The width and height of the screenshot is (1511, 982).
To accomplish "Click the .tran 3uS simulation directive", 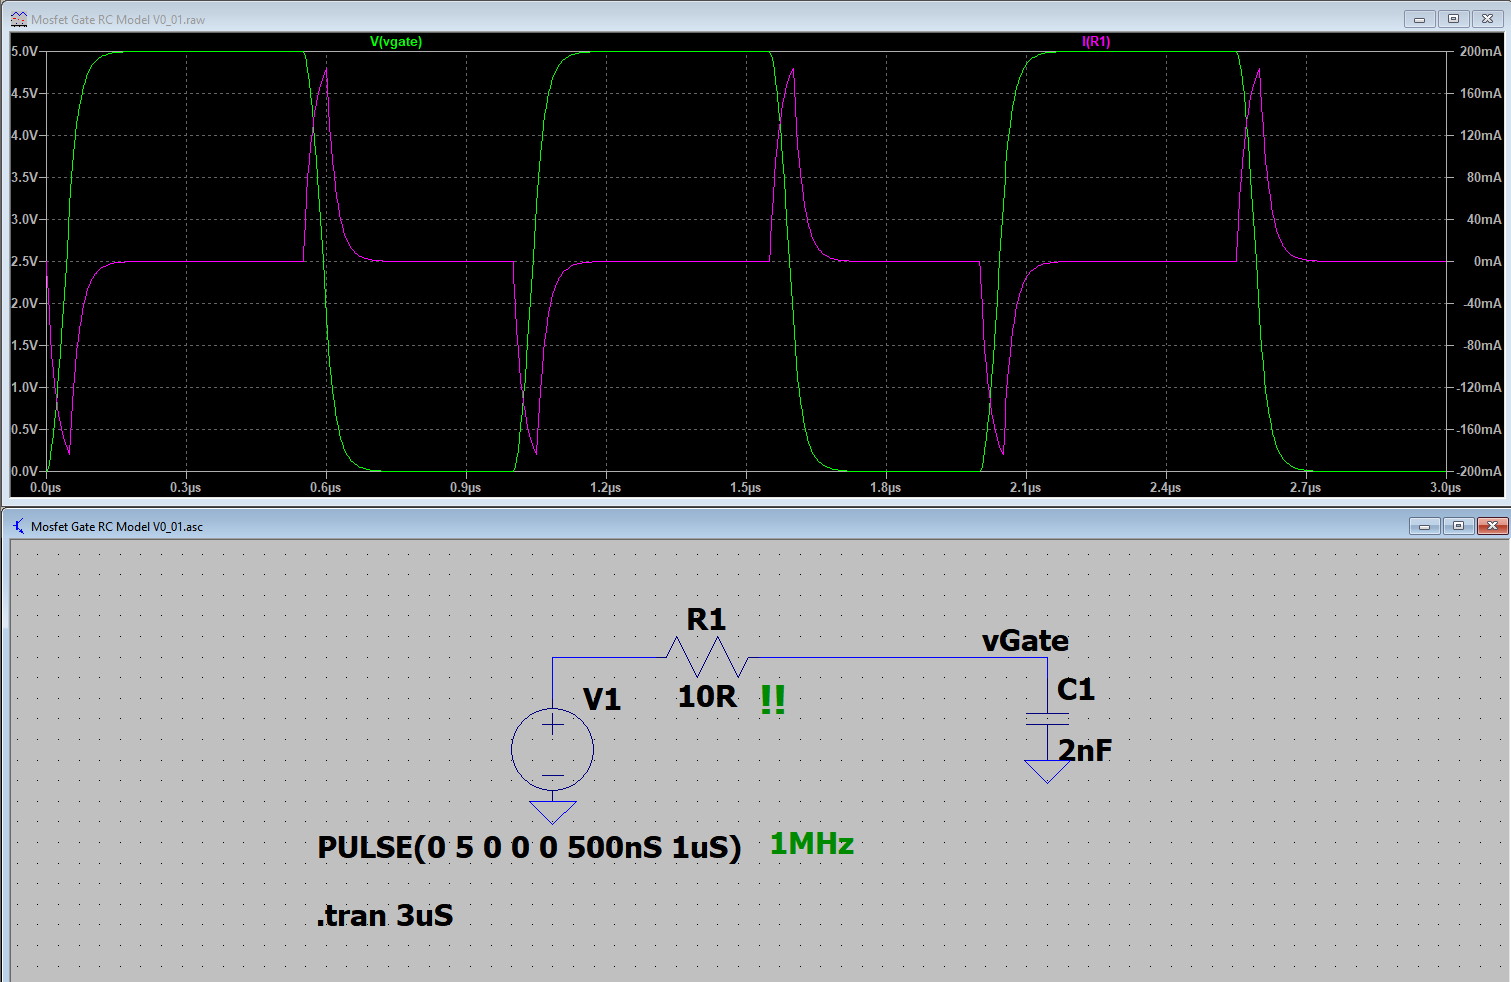I will (x=385, y=916).
